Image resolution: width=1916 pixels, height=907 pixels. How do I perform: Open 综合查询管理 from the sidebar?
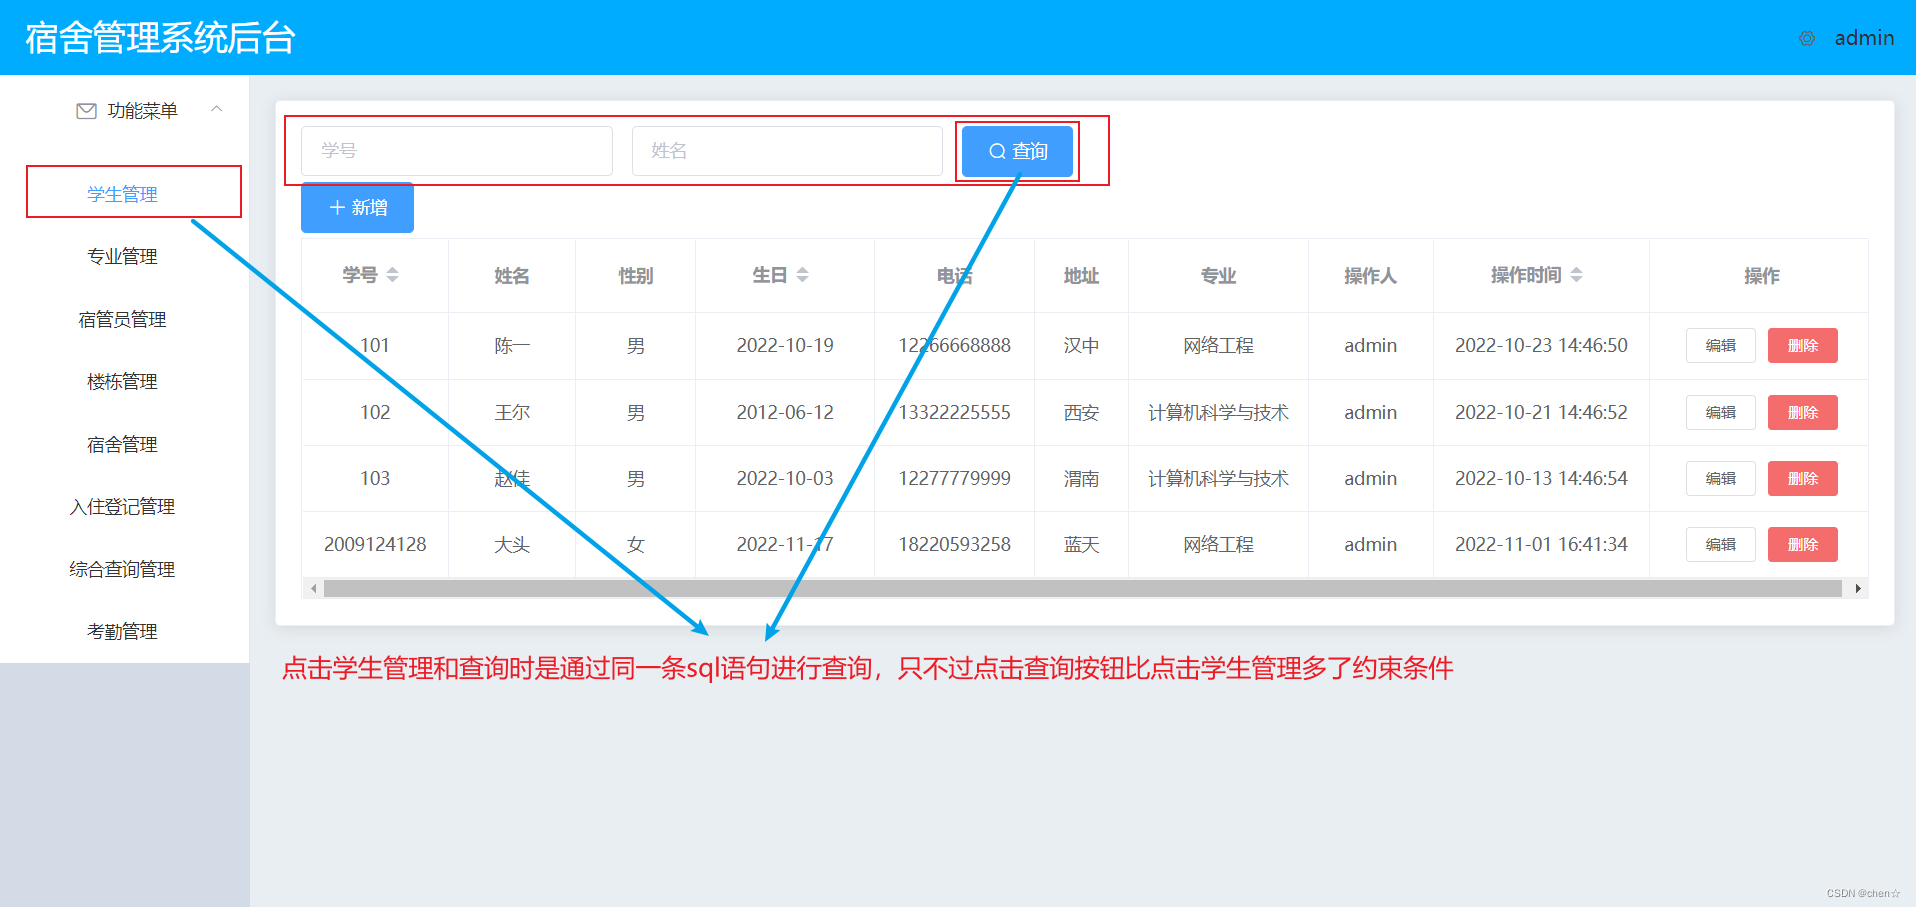(122, 569)
